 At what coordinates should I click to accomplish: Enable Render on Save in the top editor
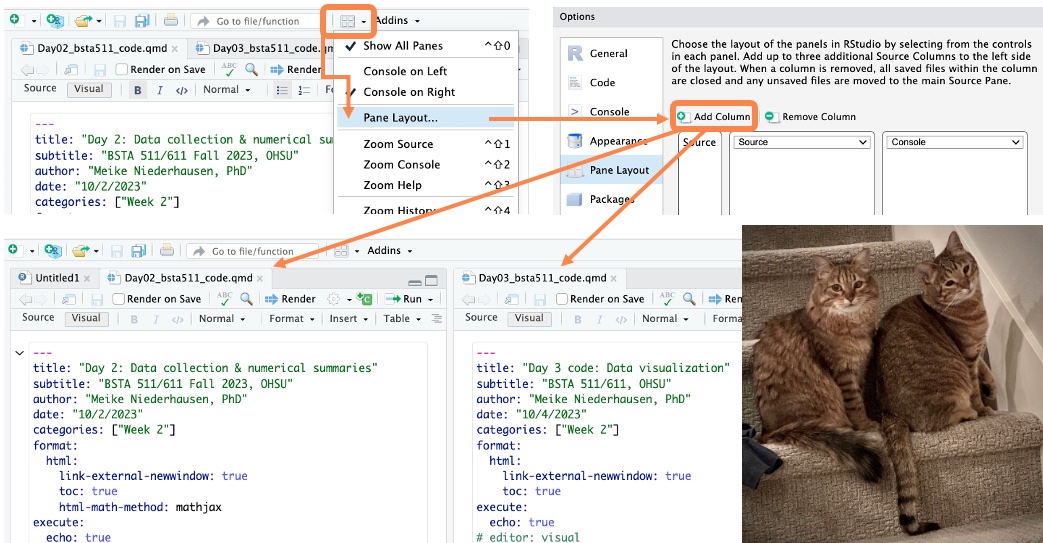click(122, 70)
